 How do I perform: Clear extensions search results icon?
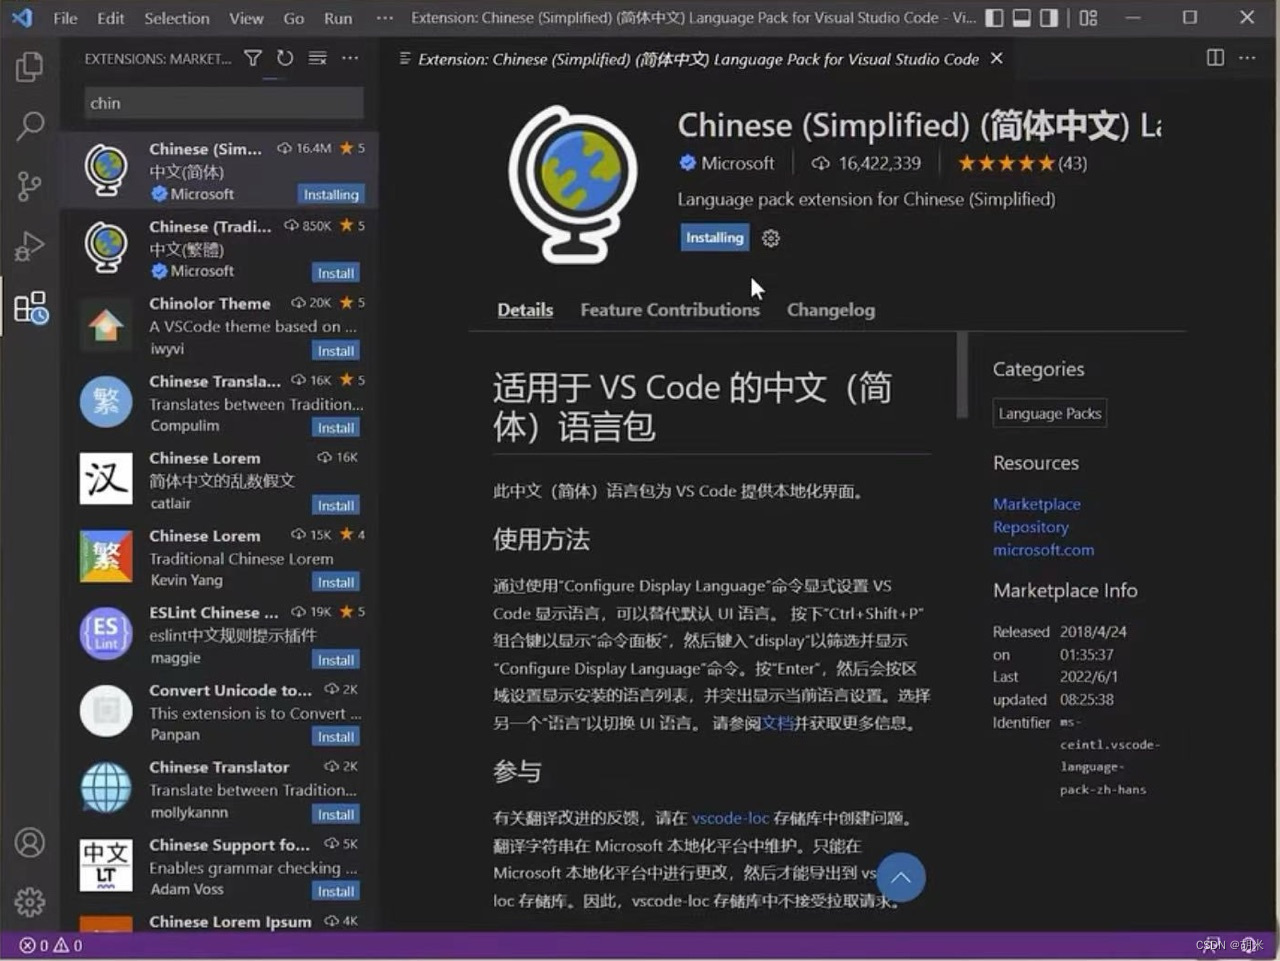pos(317,59)
